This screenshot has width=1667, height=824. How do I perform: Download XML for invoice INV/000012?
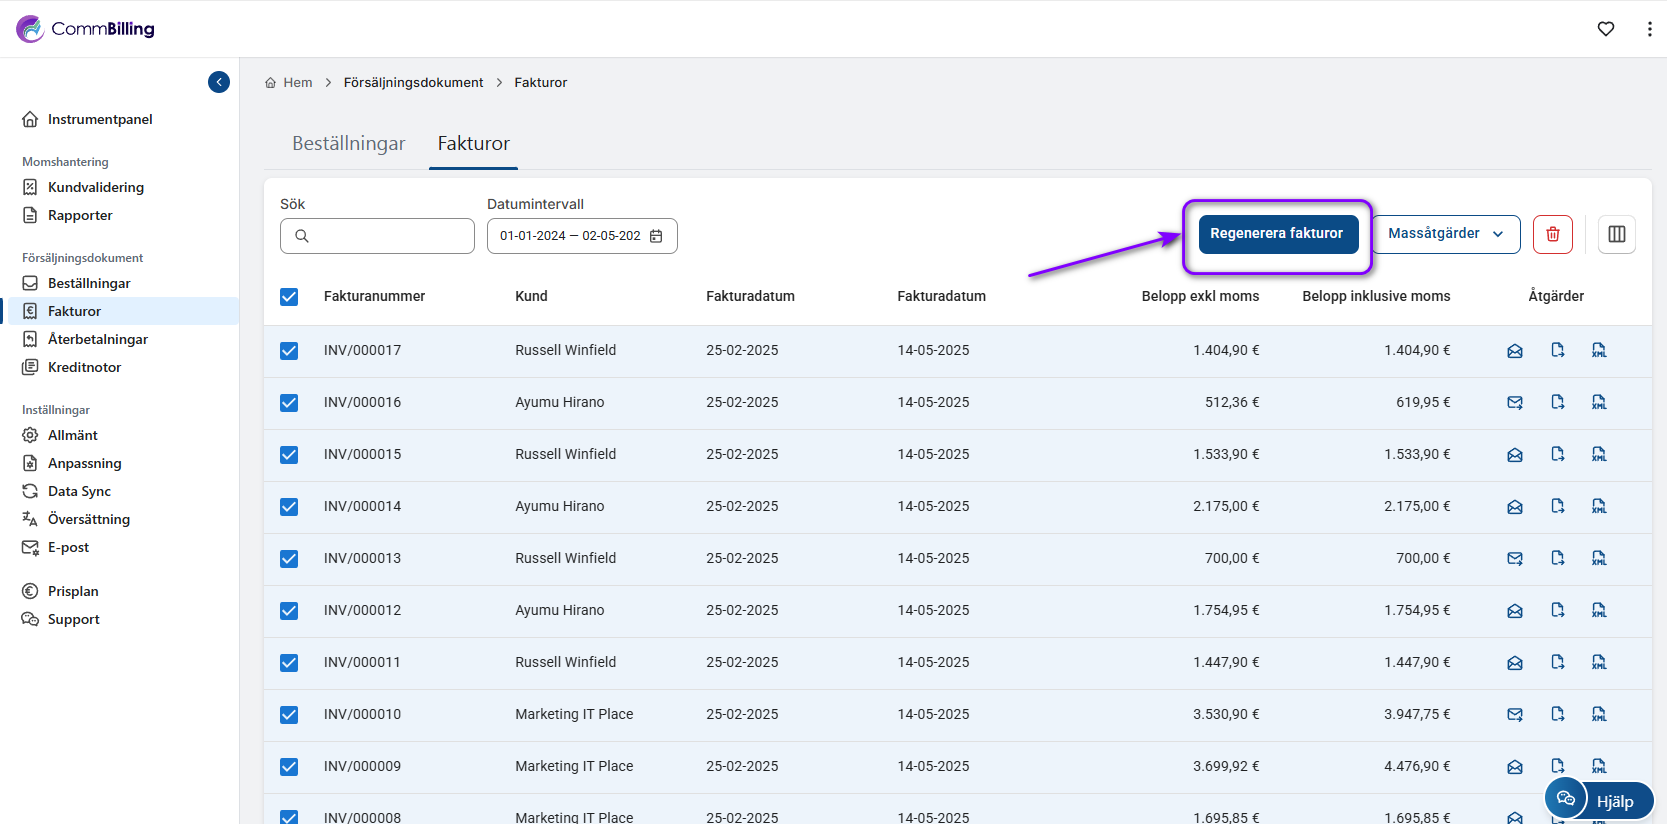click(1599, 610)
